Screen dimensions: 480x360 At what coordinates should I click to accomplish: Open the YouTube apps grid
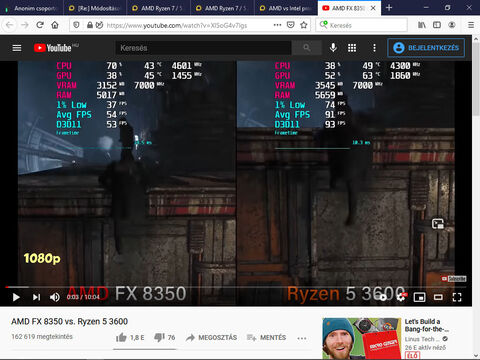coord(352,48)
